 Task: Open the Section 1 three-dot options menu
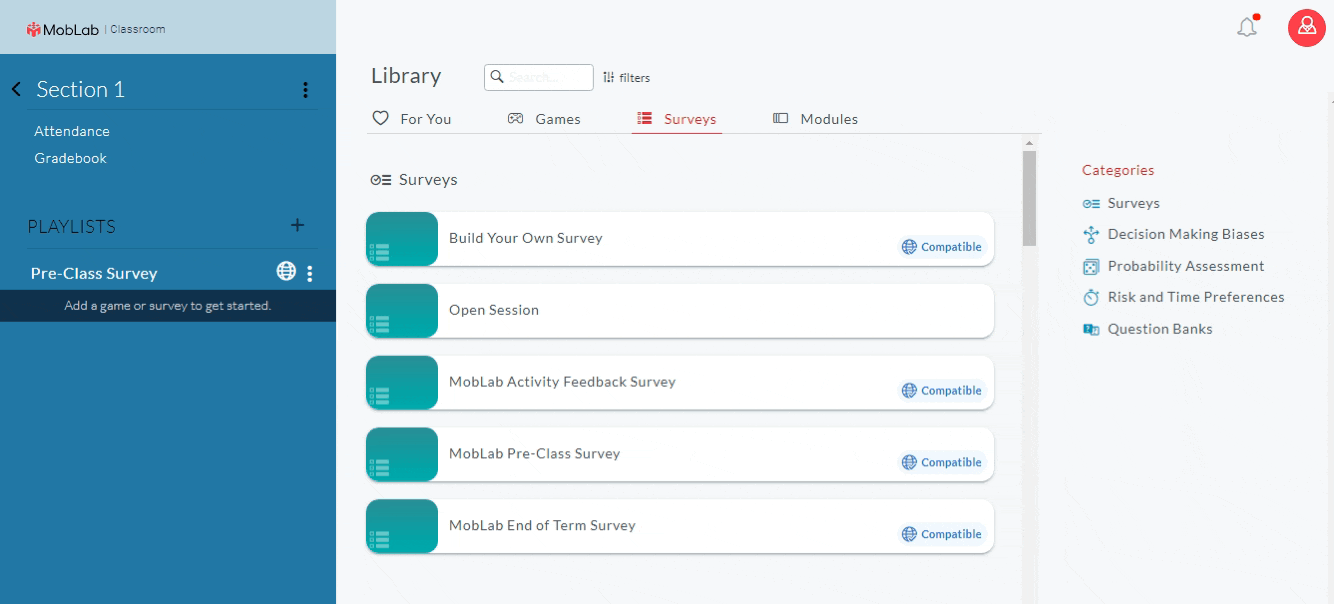coord(305,90)
